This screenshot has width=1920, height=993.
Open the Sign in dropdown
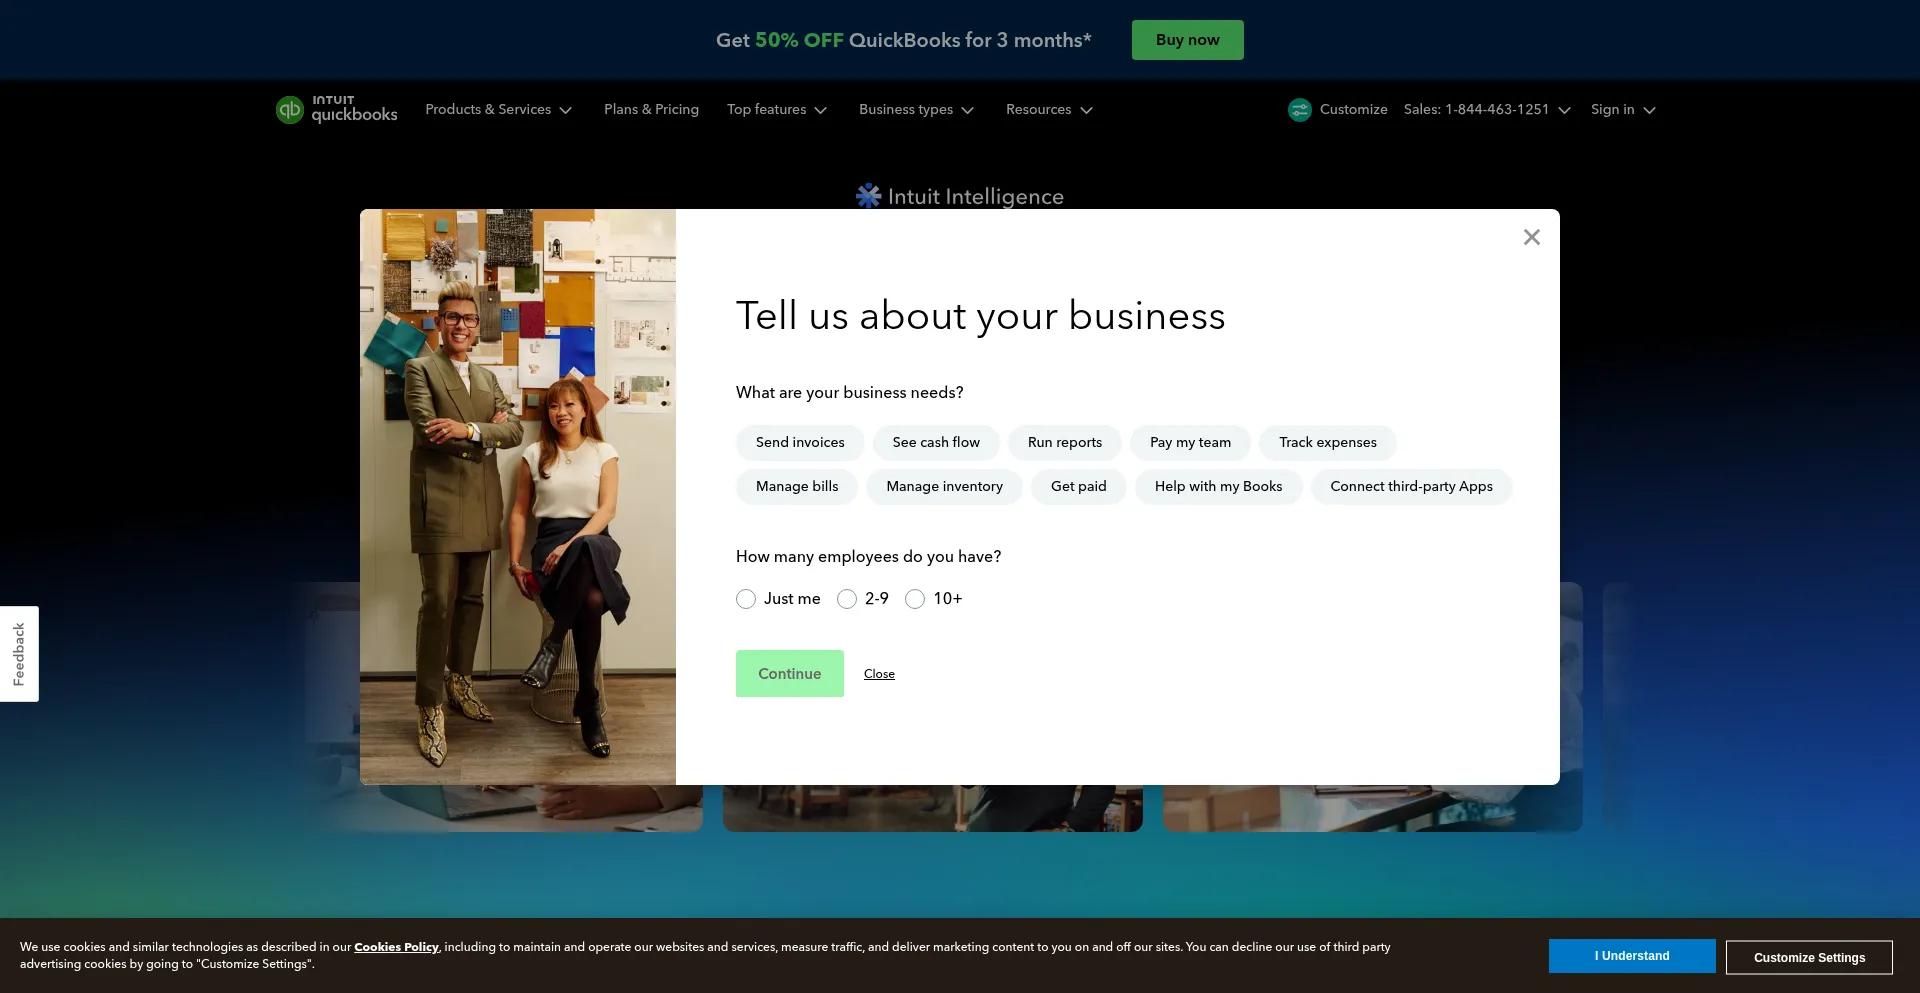point(1623,110)
